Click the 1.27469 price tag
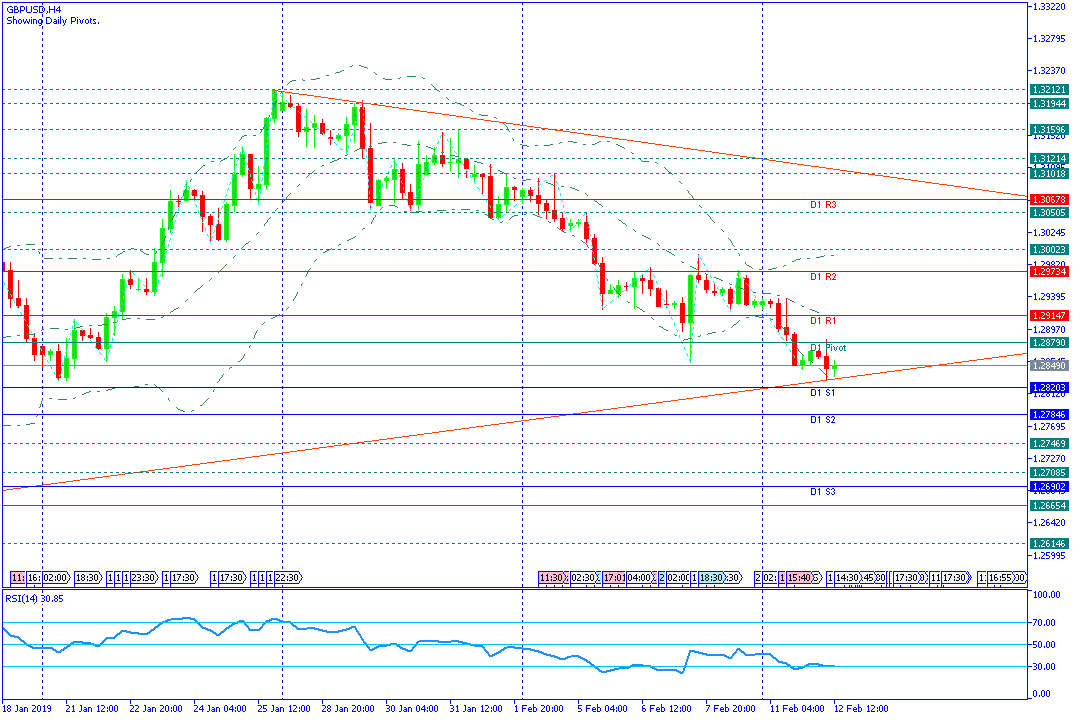The width and height of the screenshot is (1080, 720). coord(1049,443)
